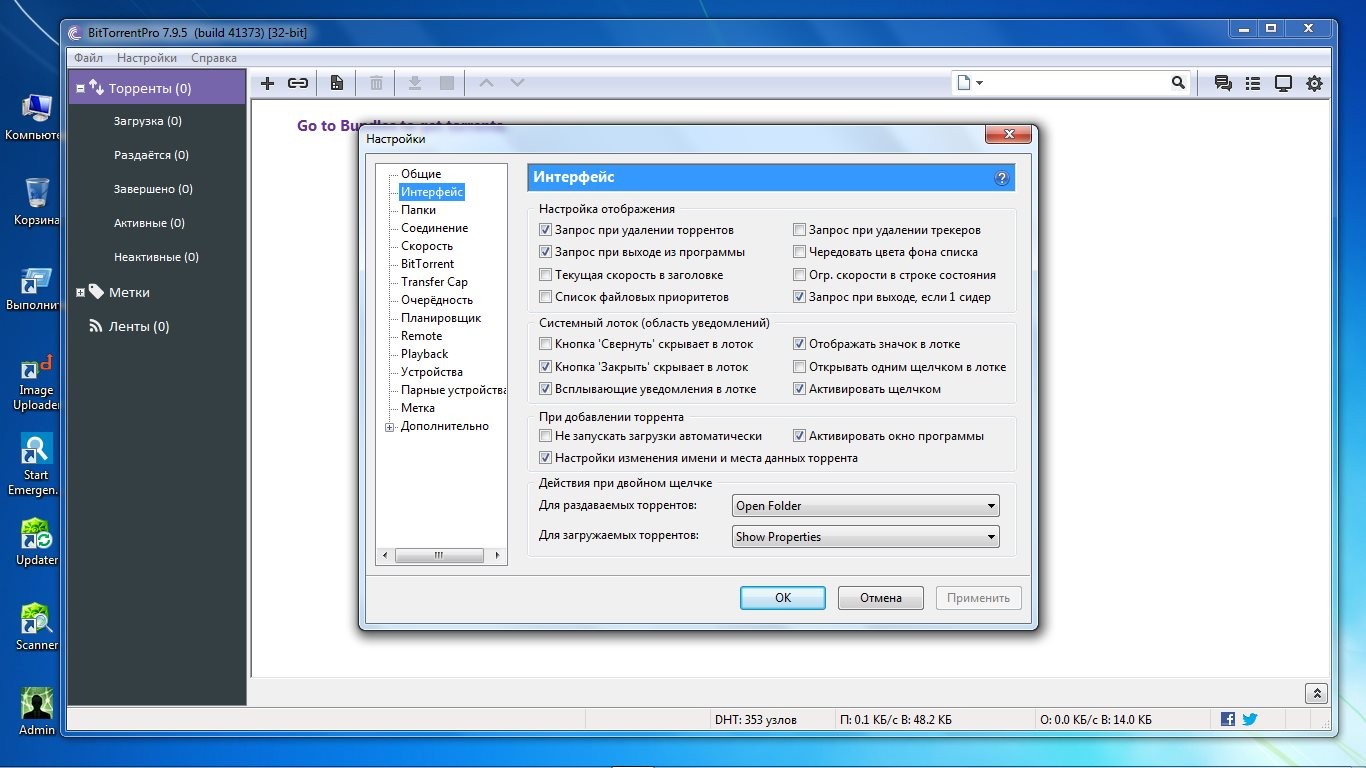Click the Применить button

(x=978, y=598)
